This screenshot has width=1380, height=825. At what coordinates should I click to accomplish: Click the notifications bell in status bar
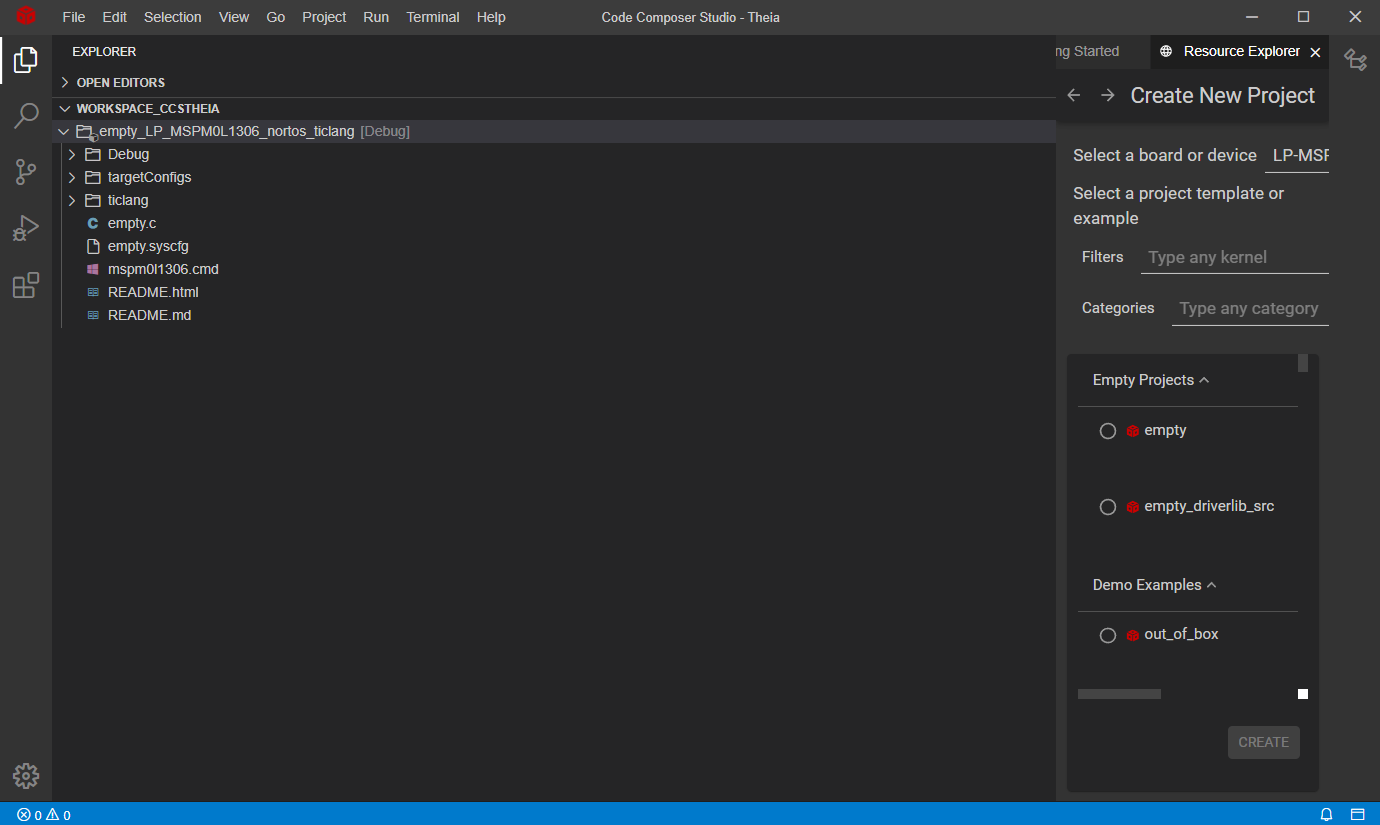[x=1327, y=814]
